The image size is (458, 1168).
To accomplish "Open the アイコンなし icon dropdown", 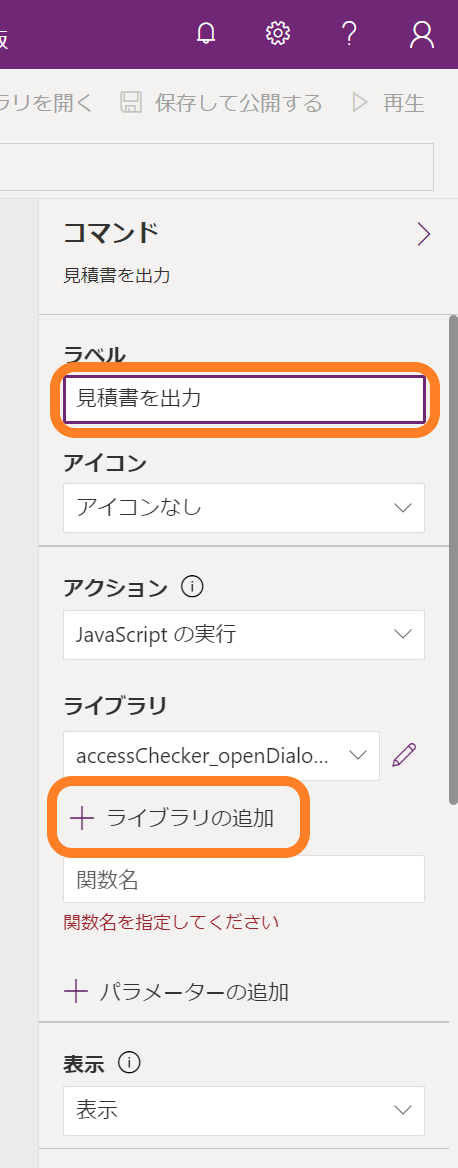I will tap(244, 508).
